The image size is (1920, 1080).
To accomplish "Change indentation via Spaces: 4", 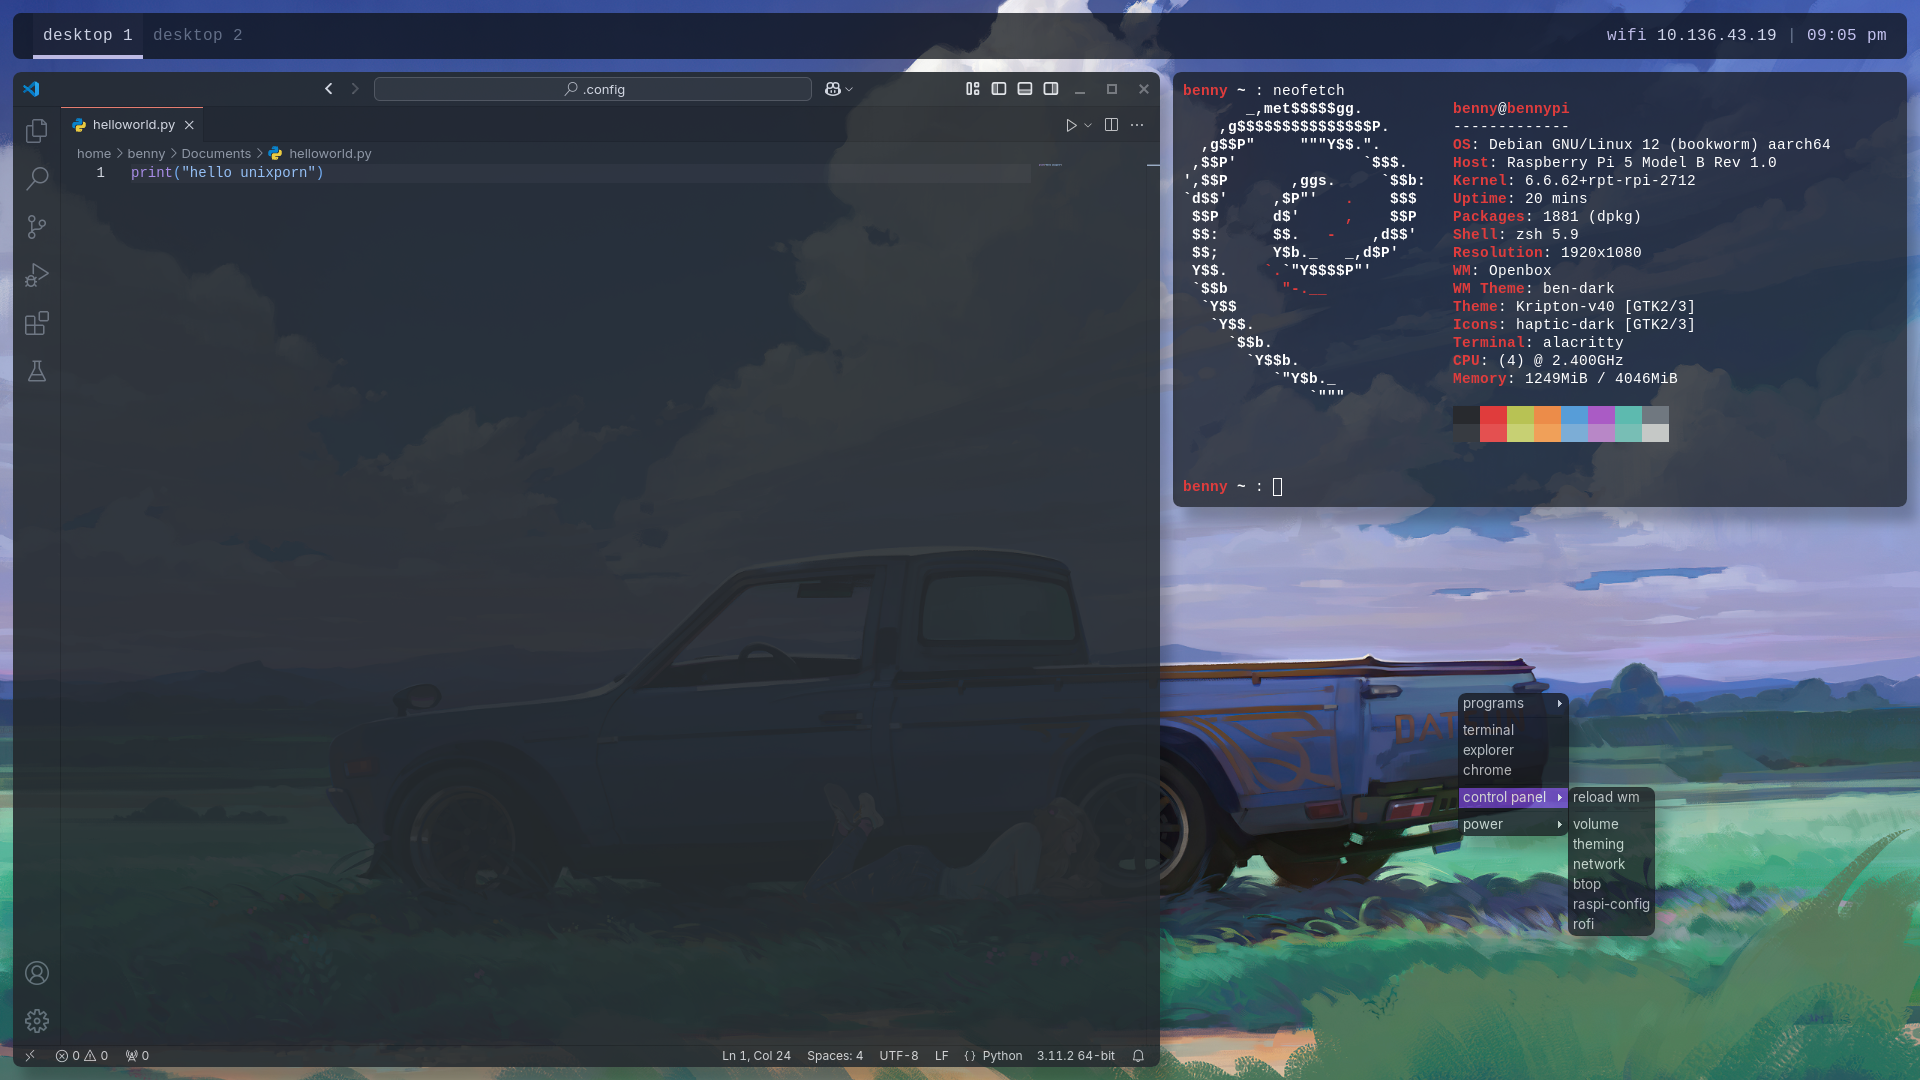I will [835, 1055].
